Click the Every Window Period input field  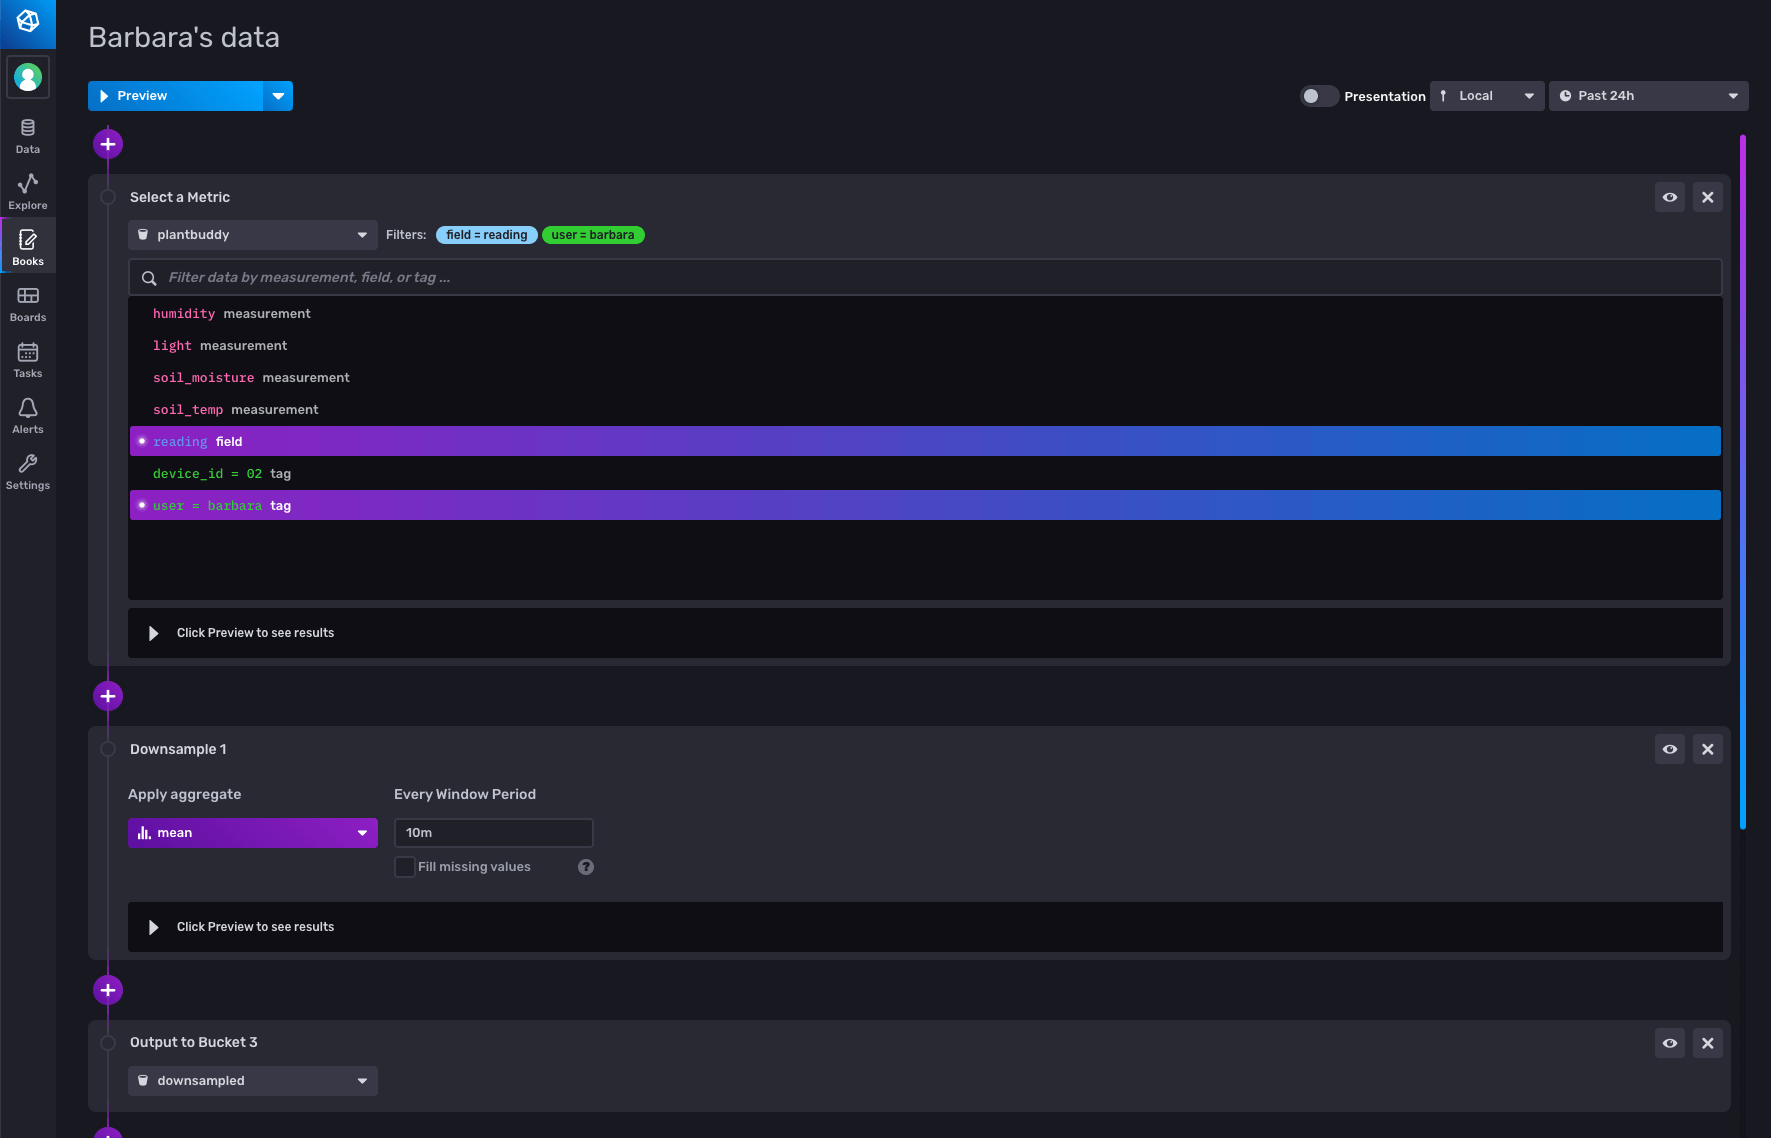[493, 833]
